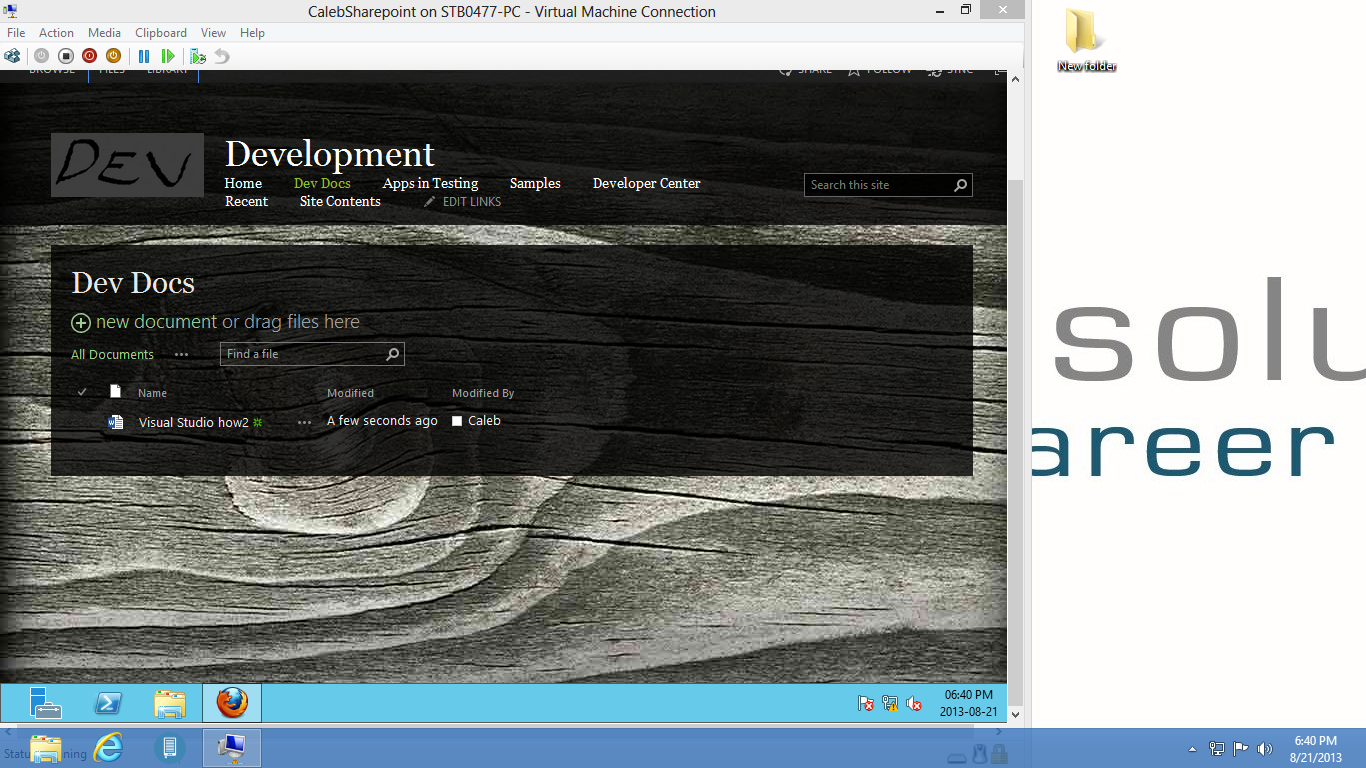Image resolution: width=1366 pixels, height=768 pixels.
Task: Click the presence box beside Caleb
Action: (x=457, y=421)
